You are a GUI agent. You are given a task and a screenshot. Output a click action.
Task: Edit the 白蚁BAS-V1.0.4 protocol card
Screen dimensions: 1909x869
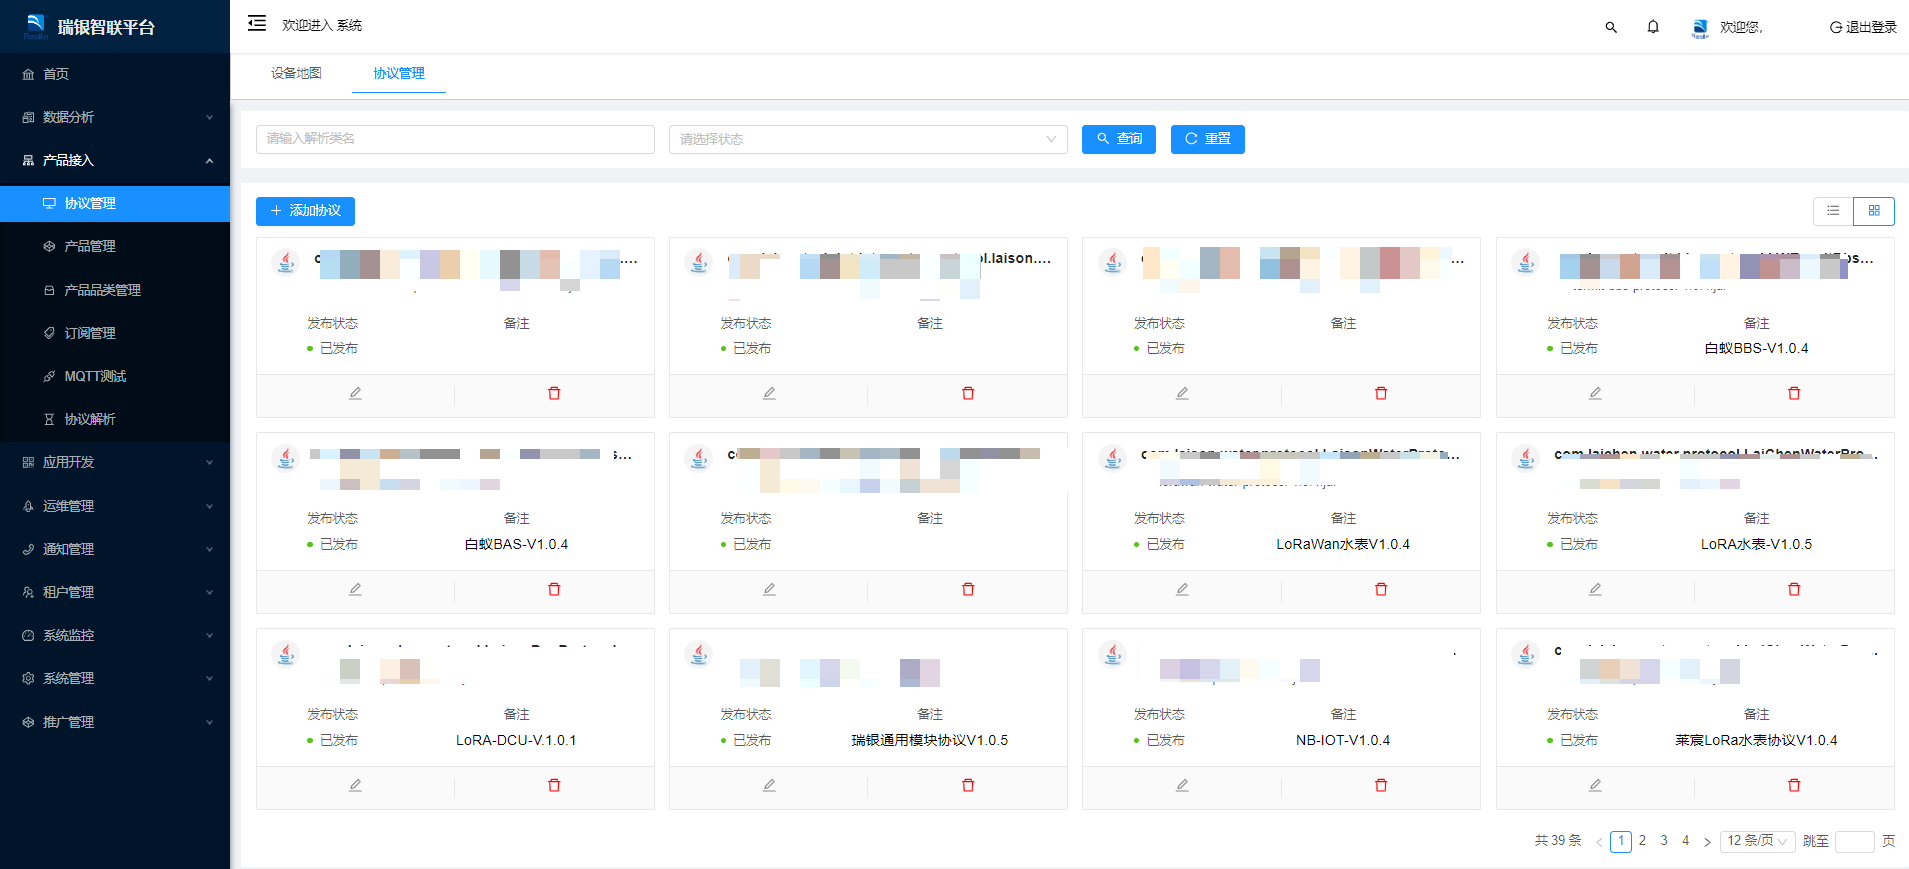tap(355, 590)
